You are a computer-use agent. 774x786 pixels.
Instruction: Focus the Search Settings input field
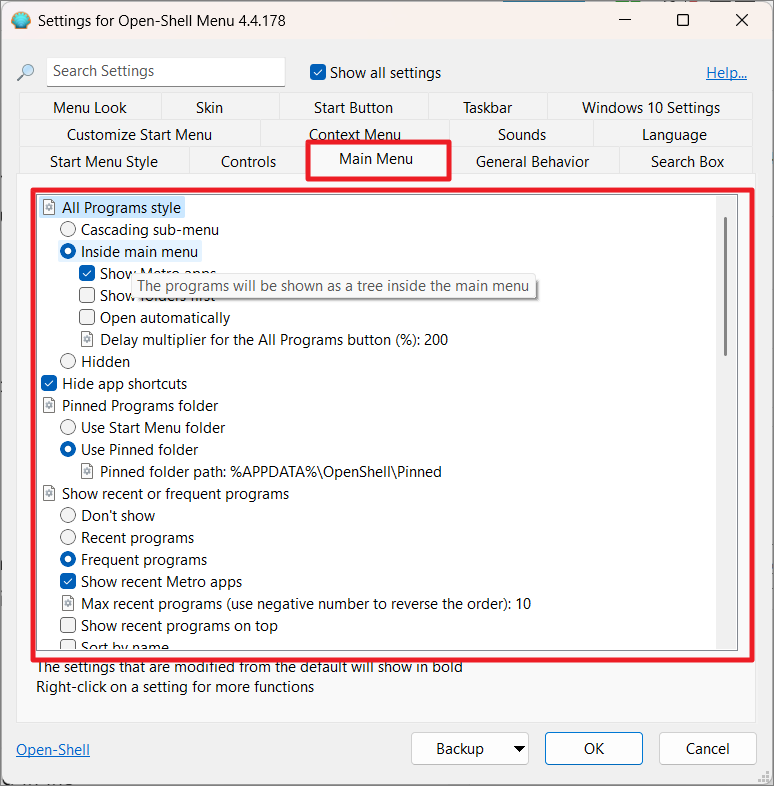(166, 71)
